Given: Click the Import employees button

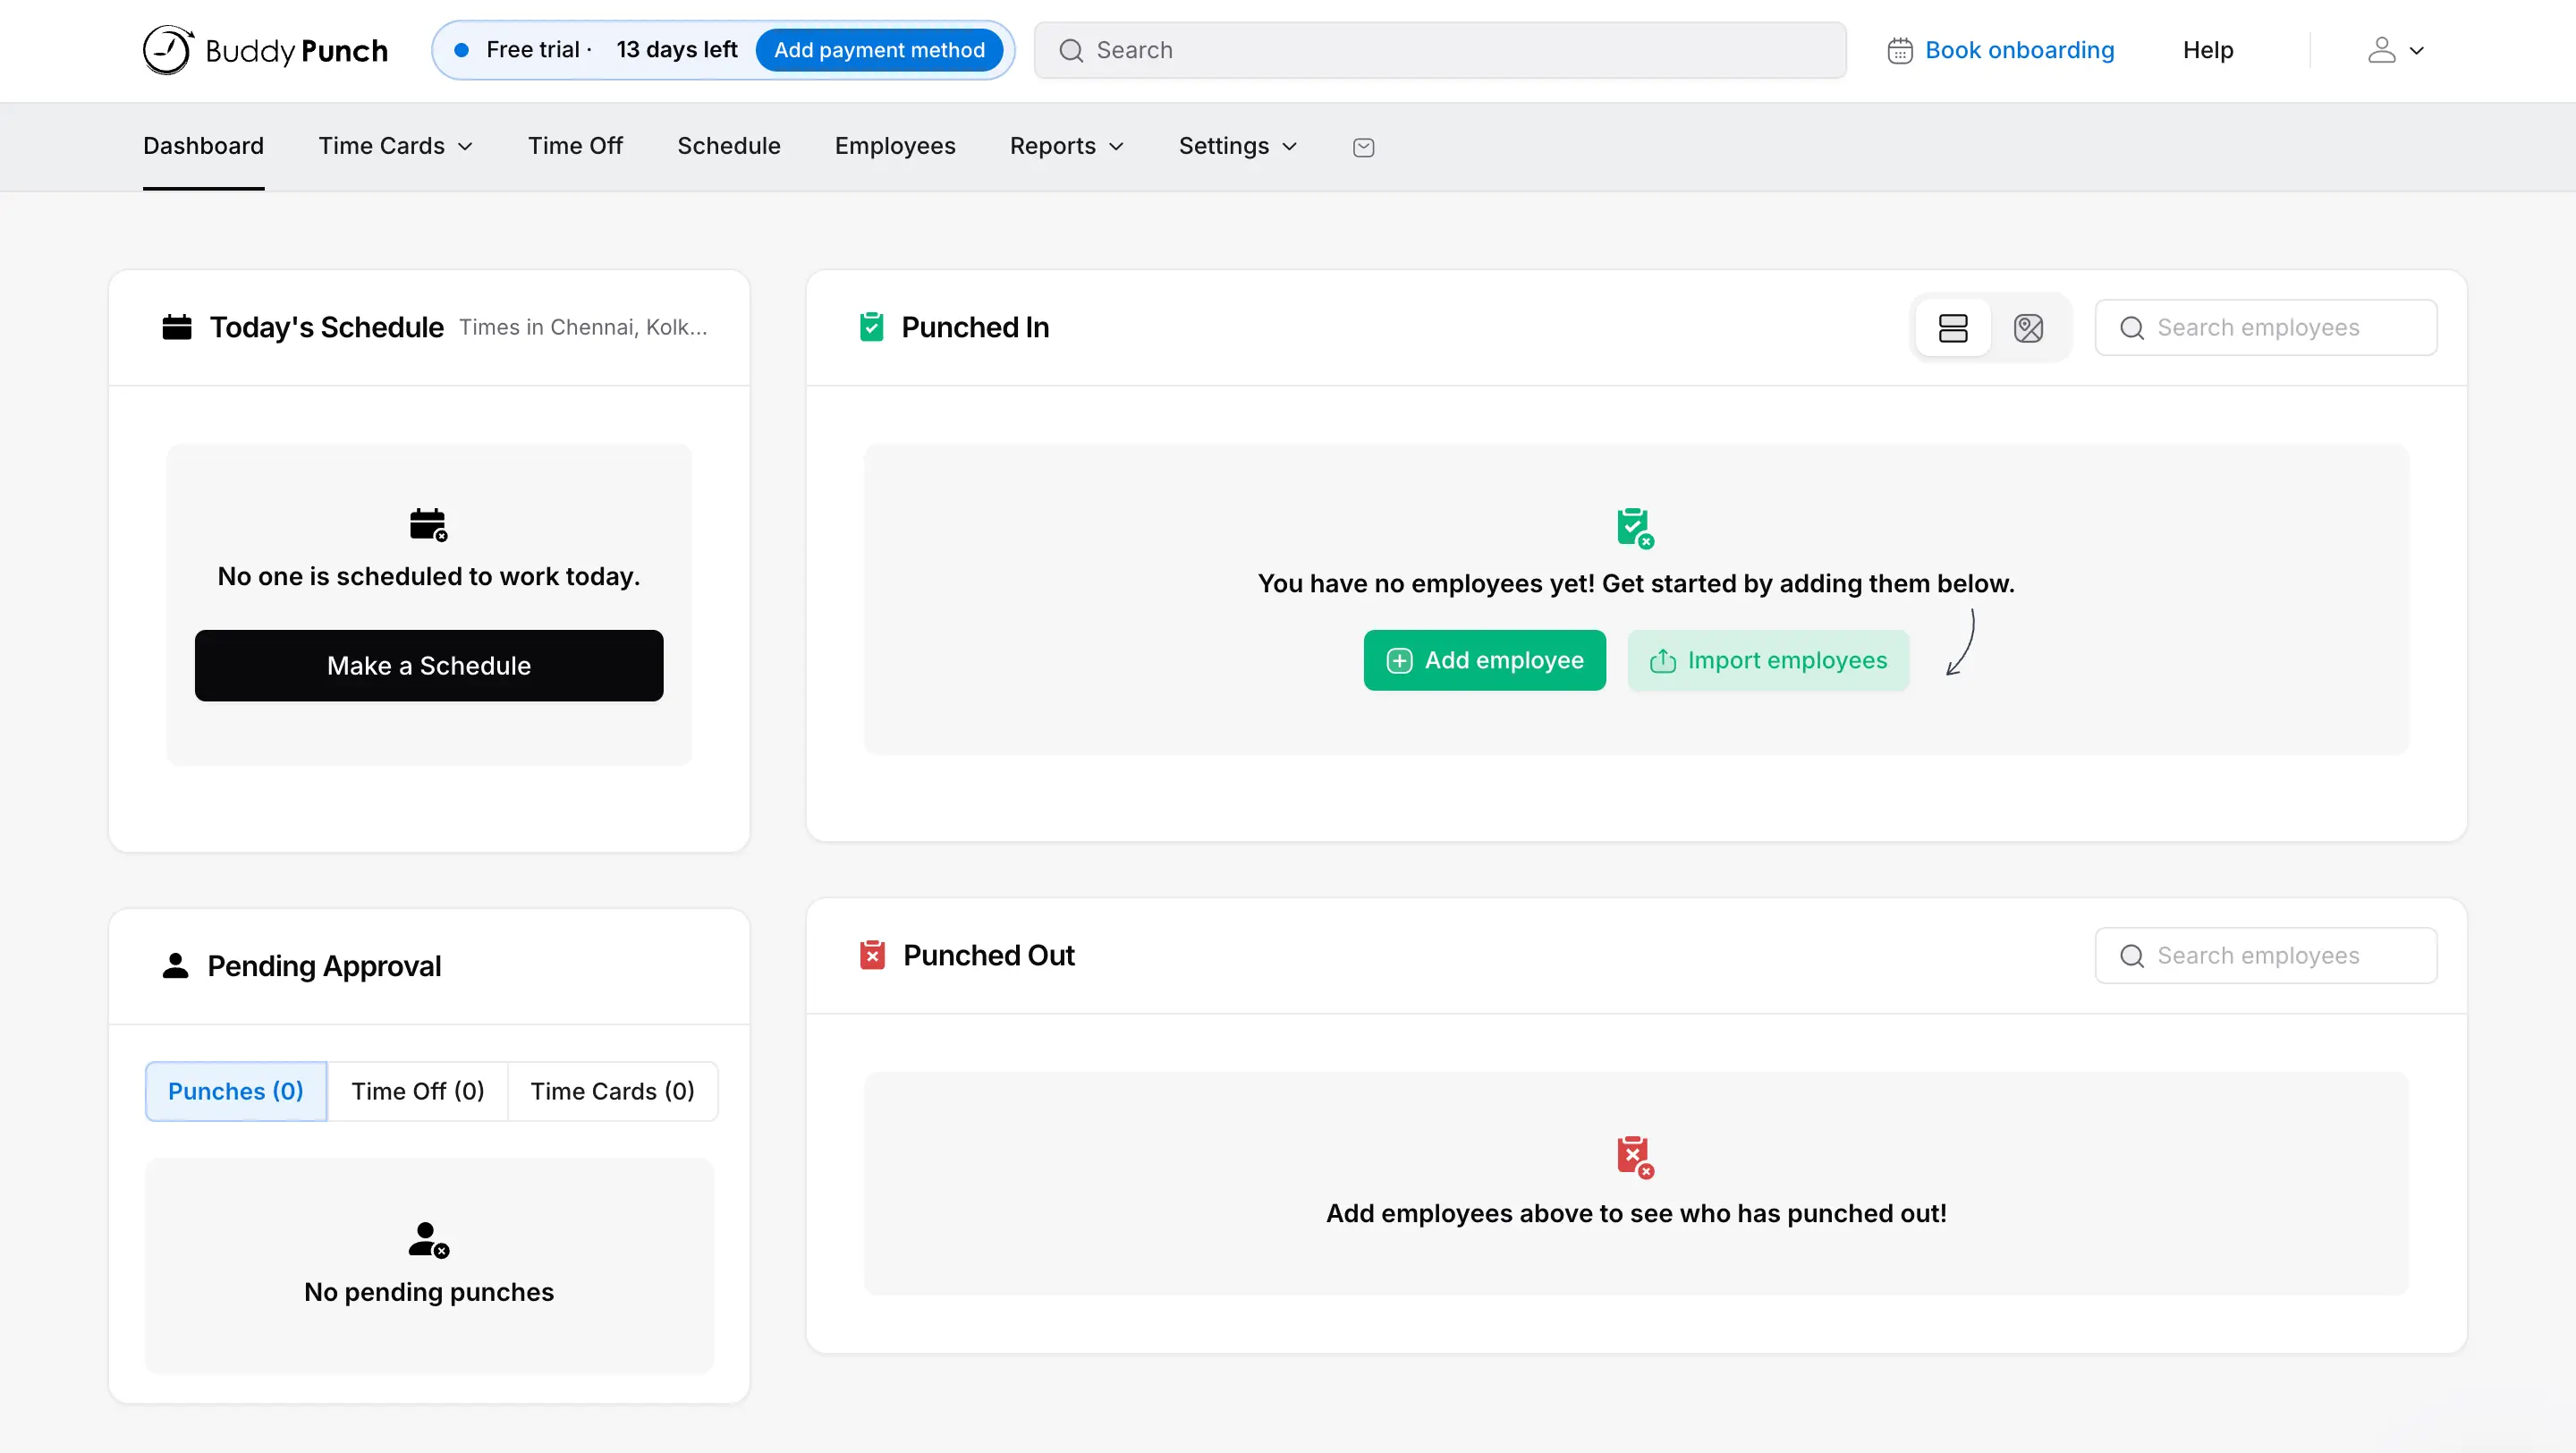Looking at the screenshot, I should [x=1768, y=660].
